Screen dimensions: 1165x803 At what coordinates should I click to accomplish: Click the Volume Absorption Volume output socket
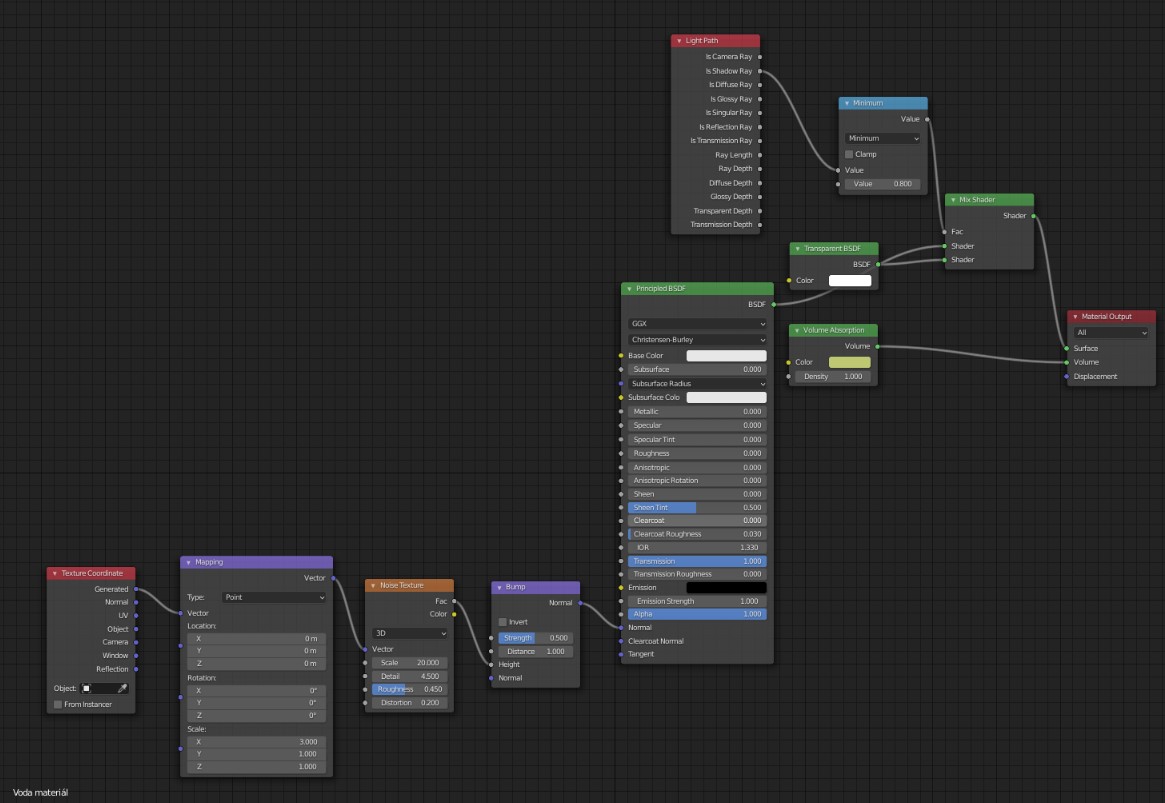pos(877,346)
